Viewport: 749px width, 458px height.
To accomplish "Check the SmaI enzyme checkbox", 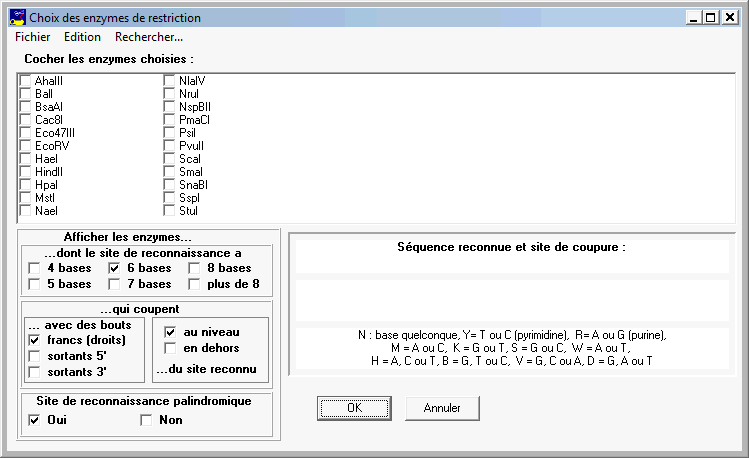I will (x=169, y=171).
